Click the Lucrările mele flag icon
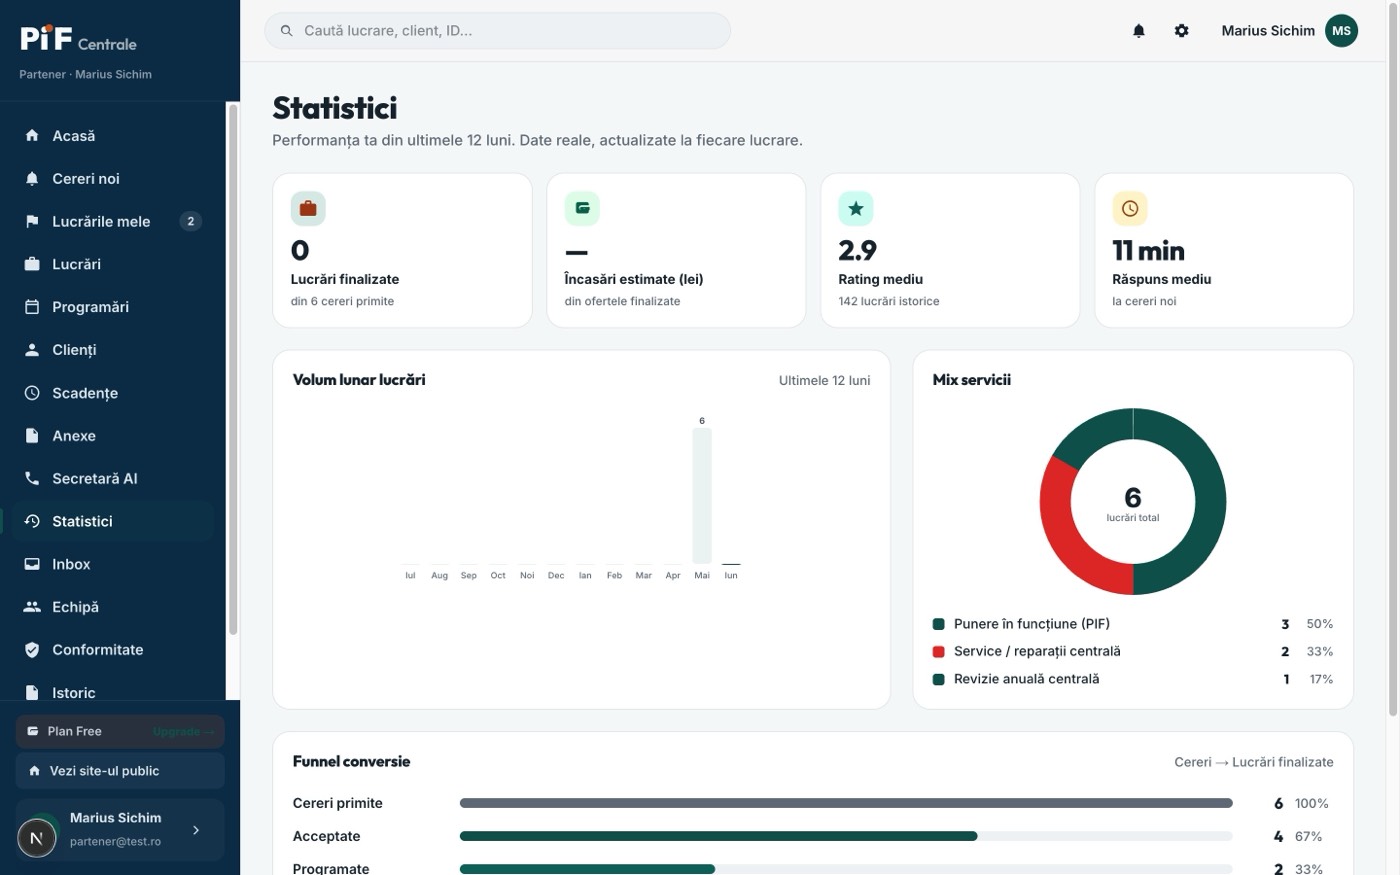The width and height of the screenshot is (1400, 875). coord(32,221)
